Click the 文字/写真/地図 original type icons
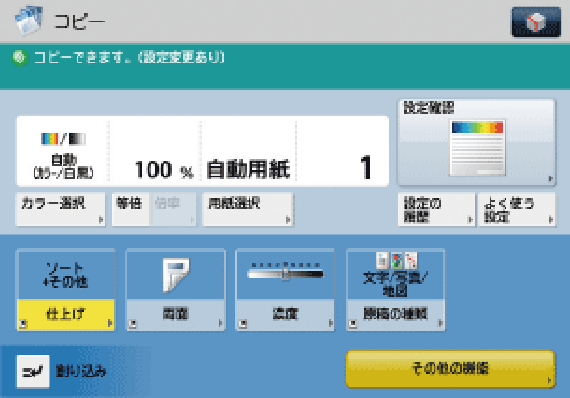Screen dimensions: 570x398 click(396, 260)
